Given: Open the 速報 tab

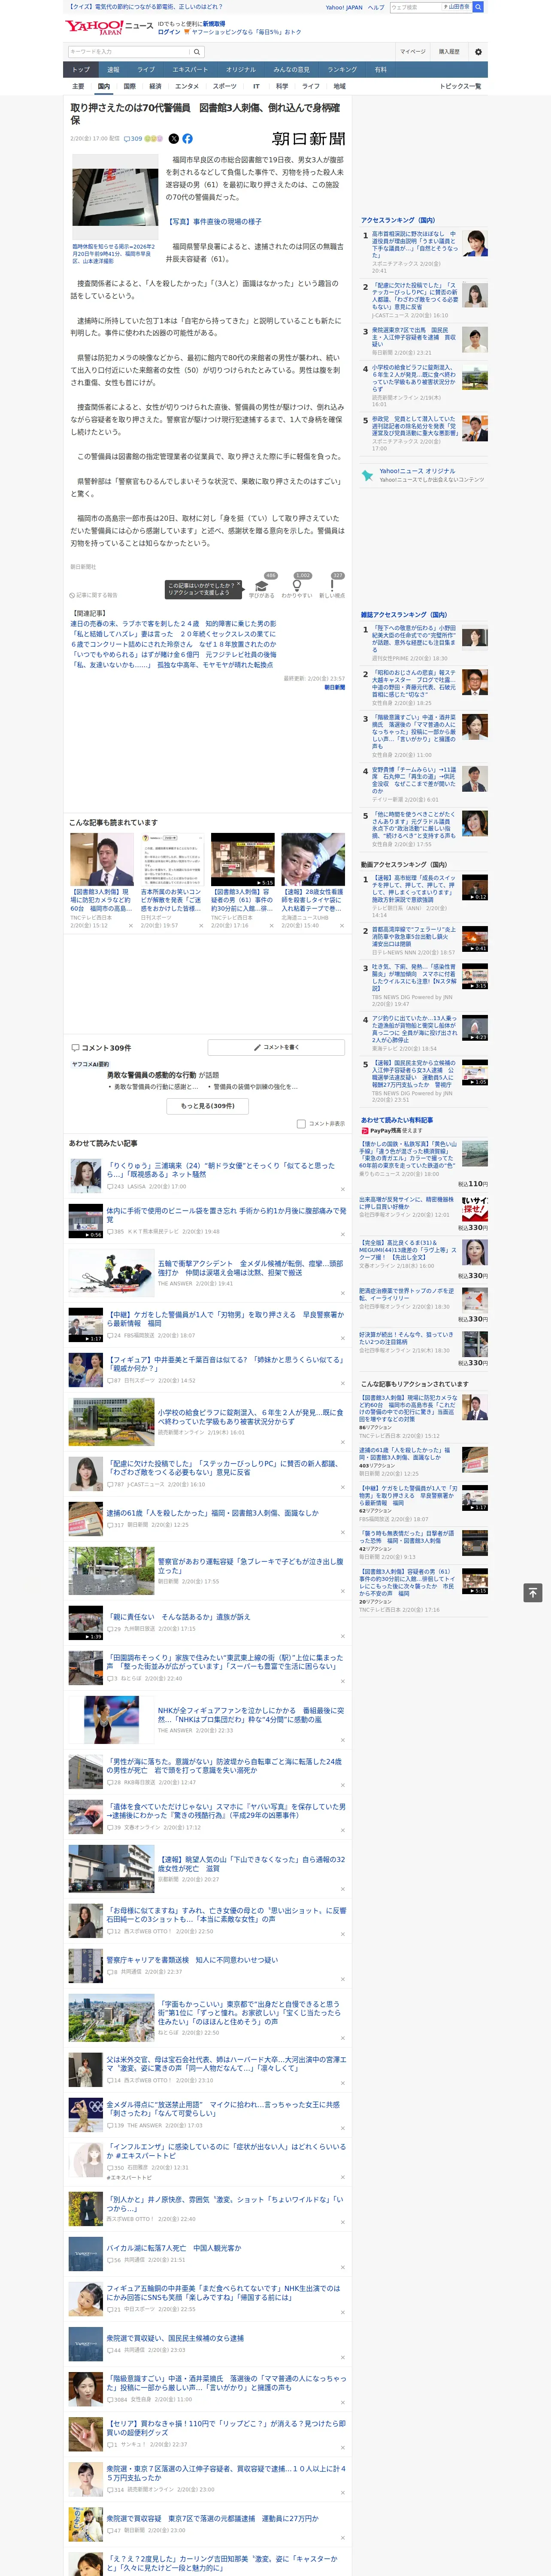Looking at the screenshot, I should [x=113, y=70].
